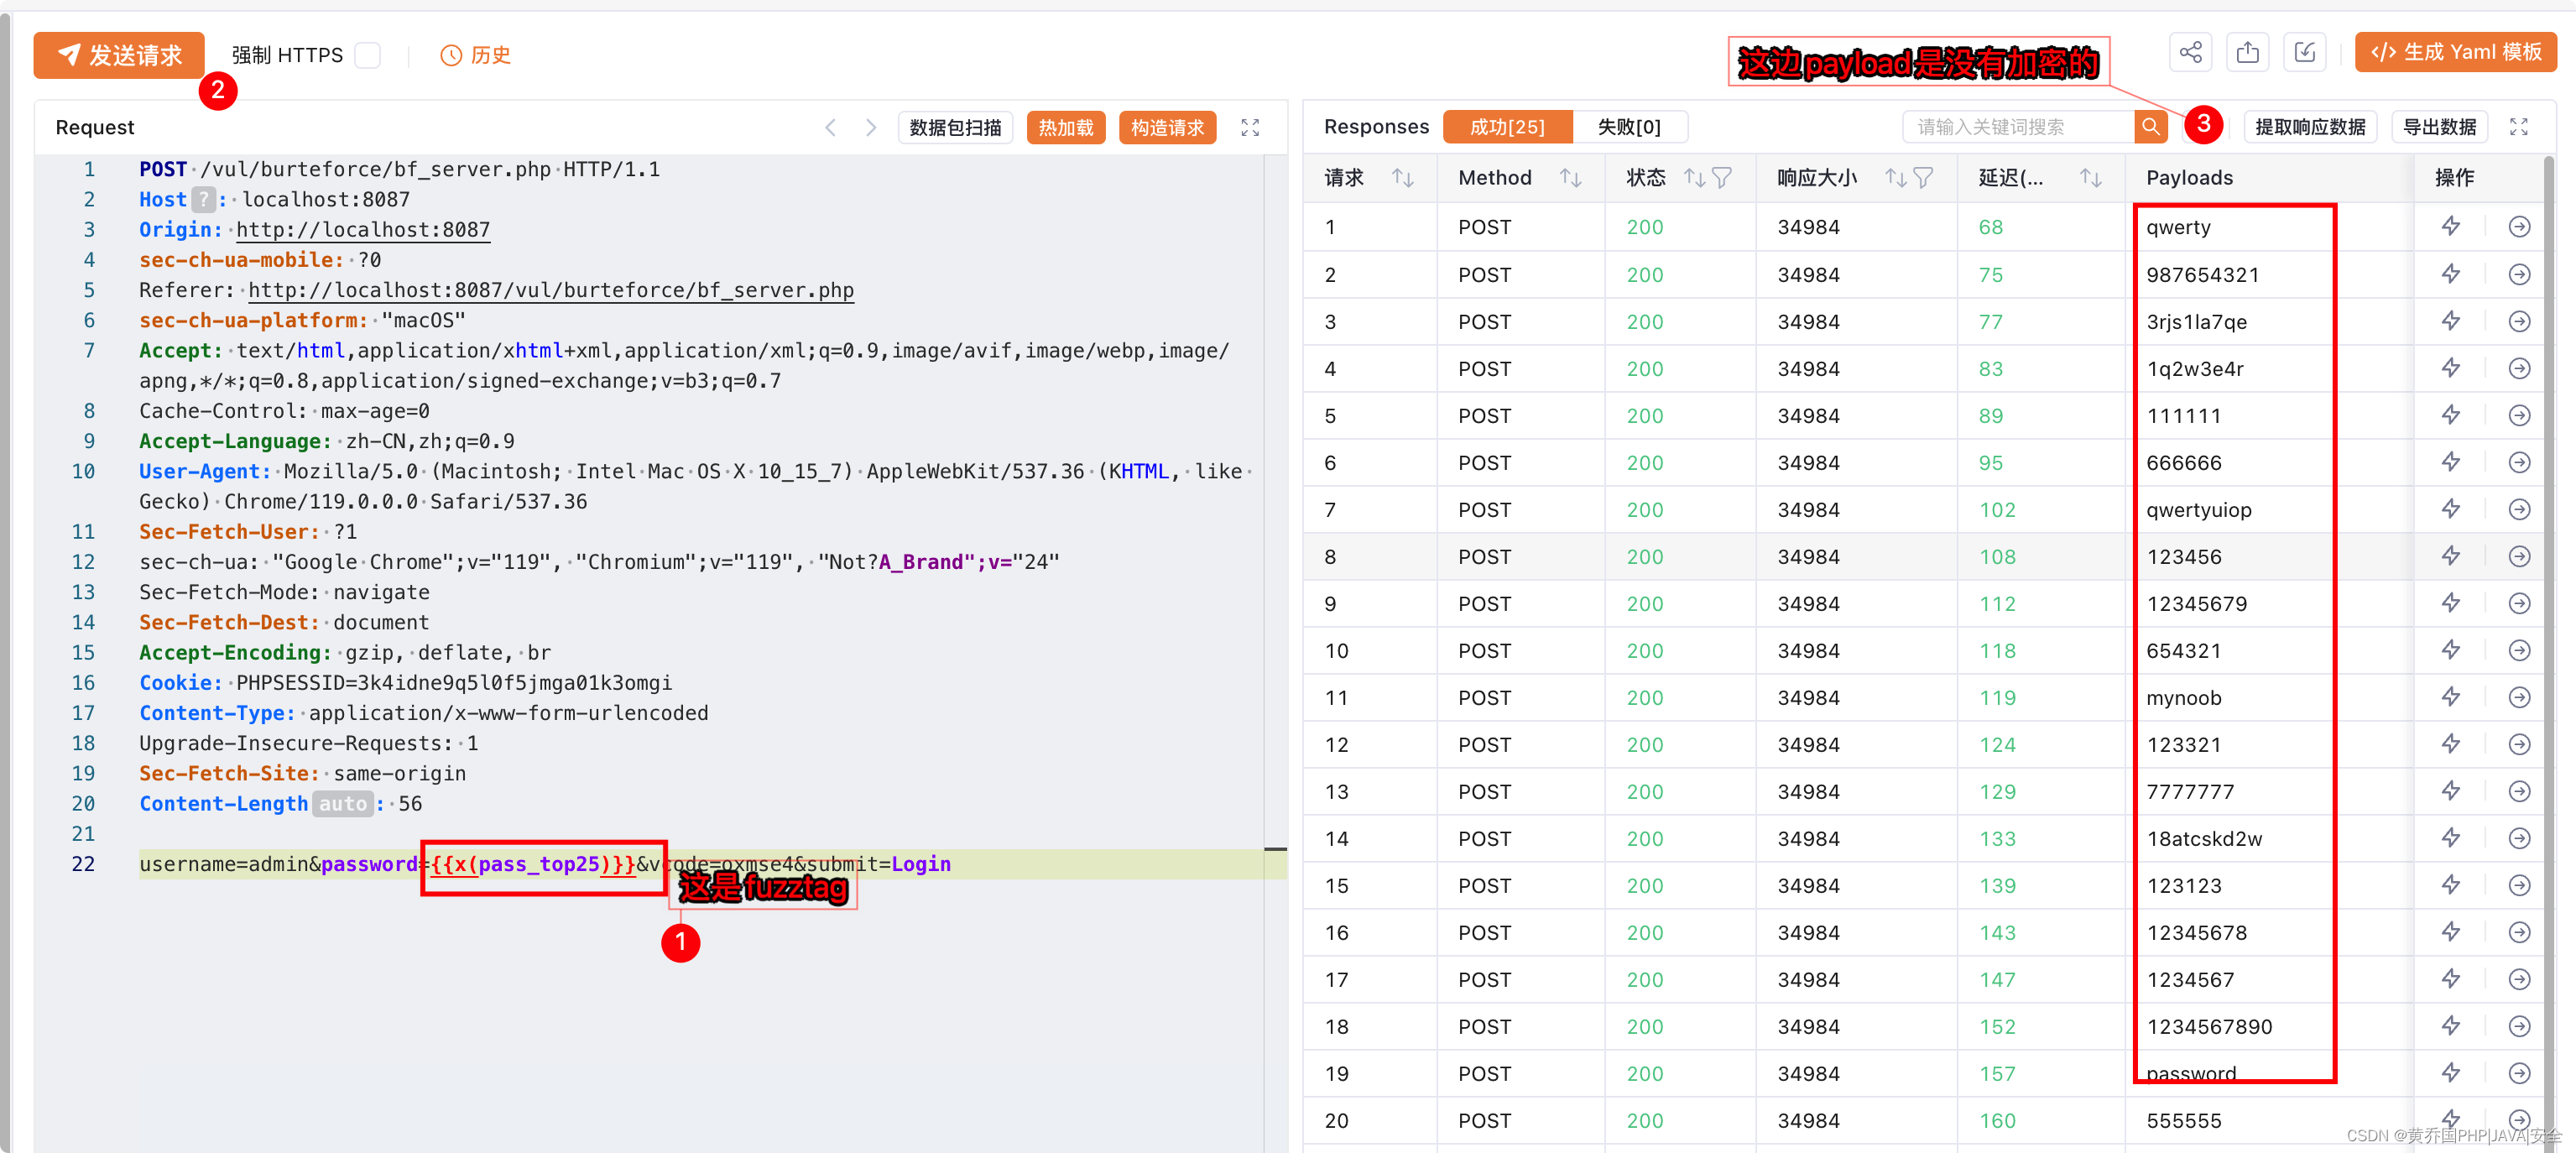Viewport: 2576px width, 1153px height.
Task: Click 数据包扫描 button
Action: coord(955,128)
